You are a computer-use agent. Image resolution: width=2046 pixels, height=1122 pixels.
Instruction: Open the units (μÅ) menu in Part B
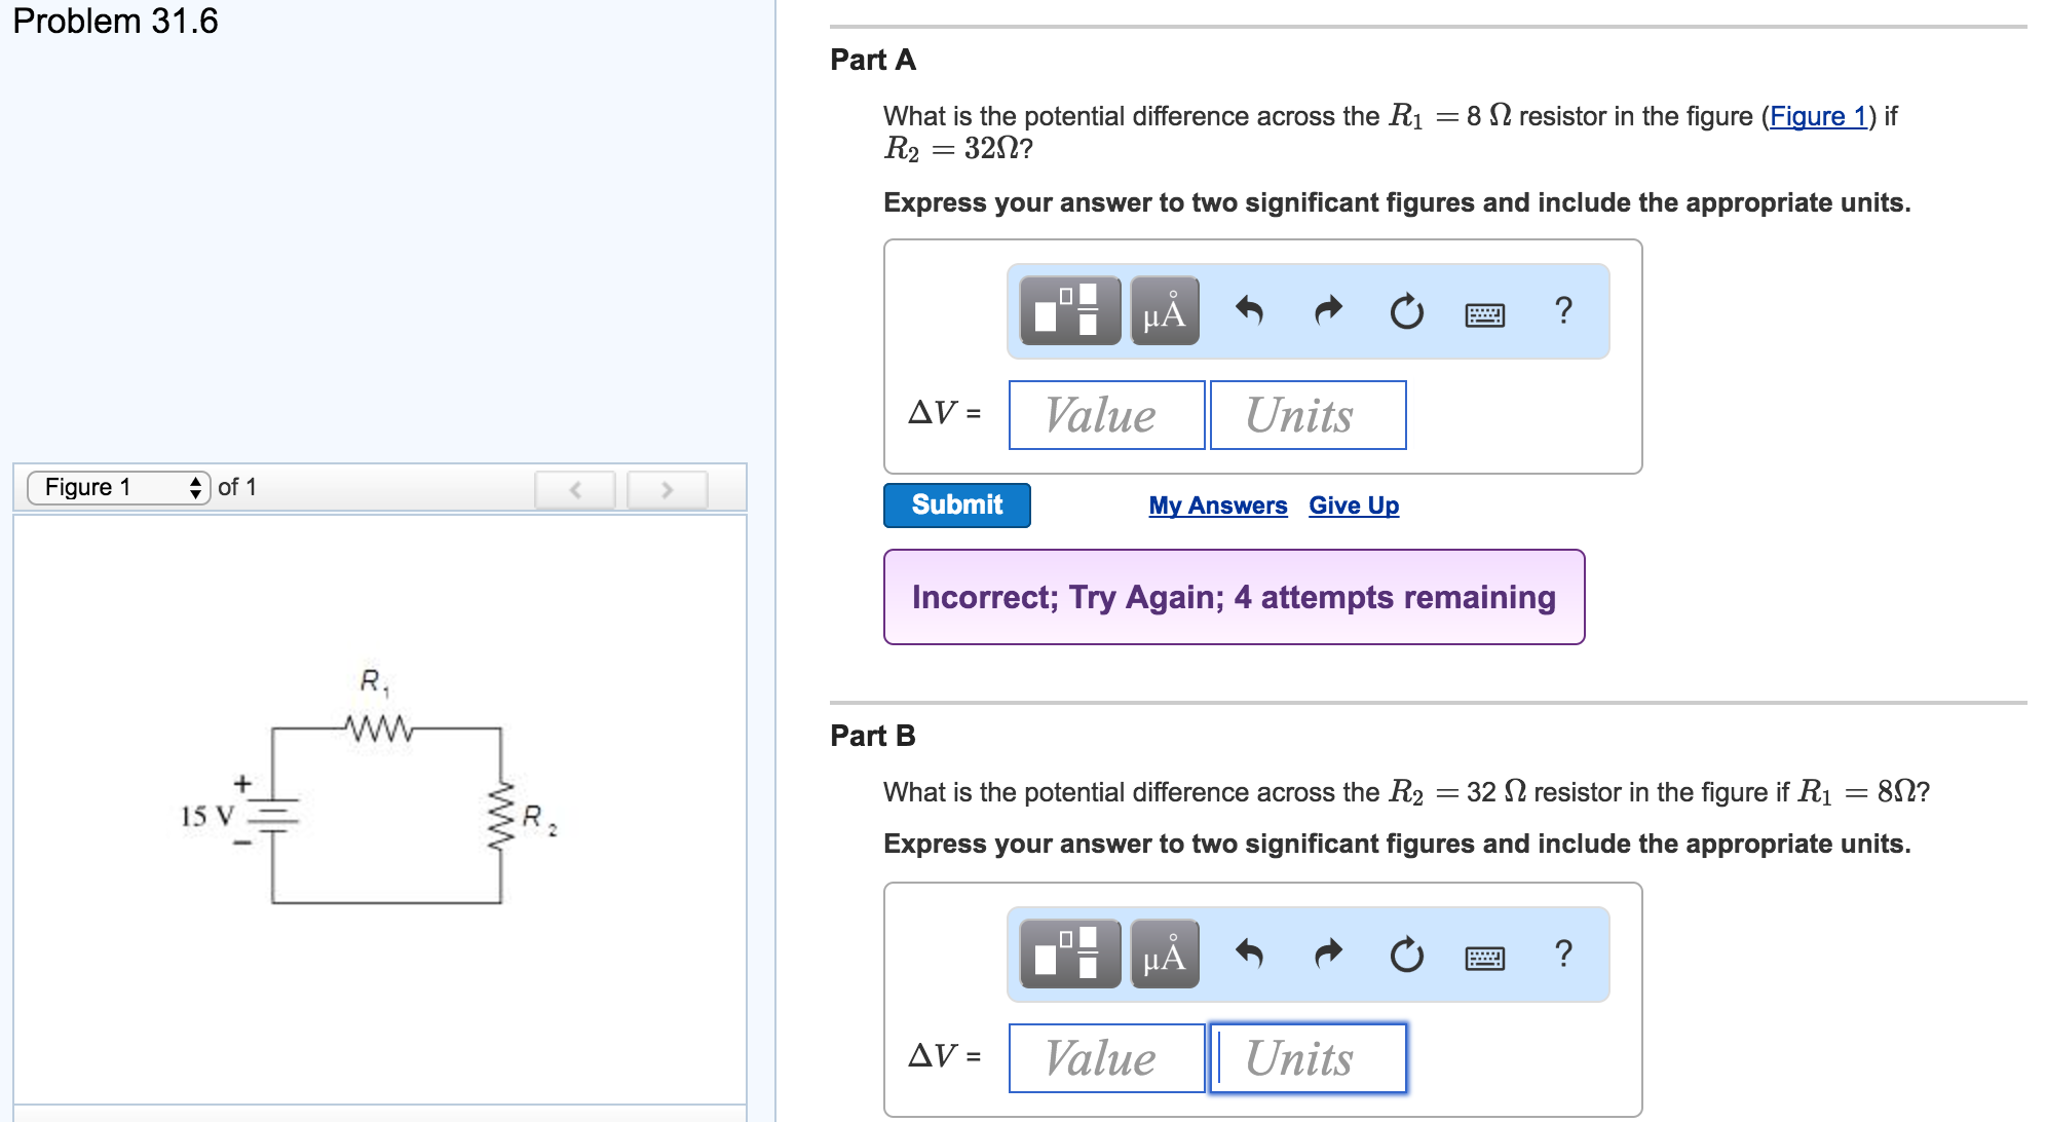click(x=1163, y=954)
